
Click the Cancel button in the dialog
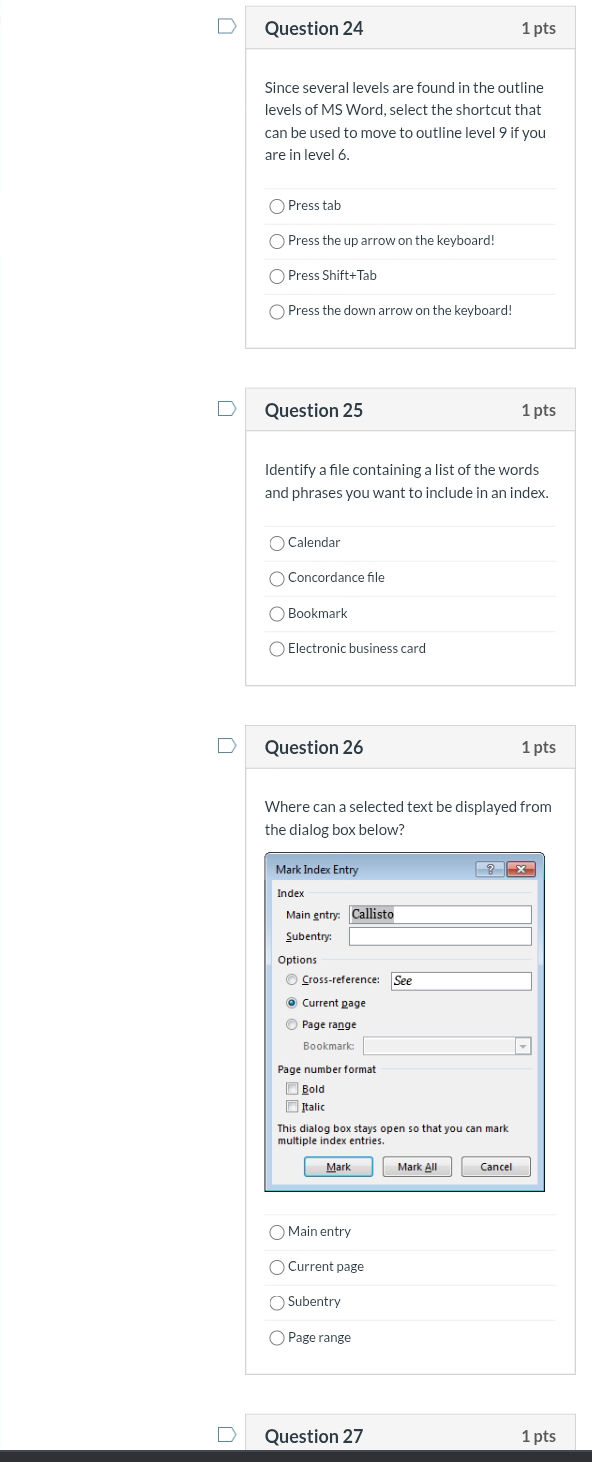pyautogui.click(x=495, y=1166)
